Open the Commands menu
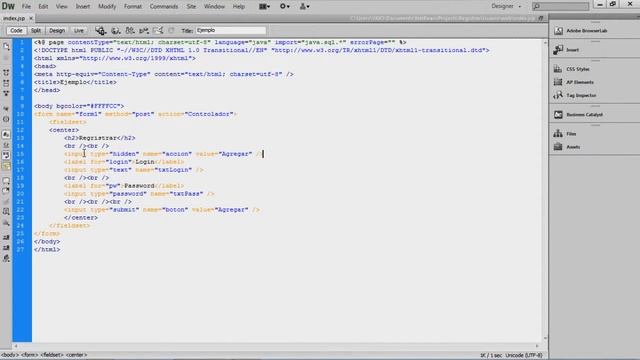The height and width of the screenshot is (360, 640). [x=164, y=7]
